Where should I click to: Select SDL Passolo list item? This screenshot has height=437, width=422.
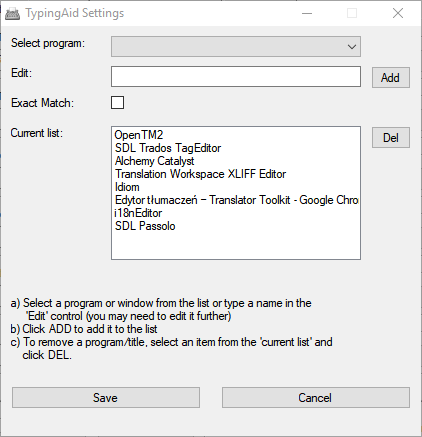pos(145,226)
